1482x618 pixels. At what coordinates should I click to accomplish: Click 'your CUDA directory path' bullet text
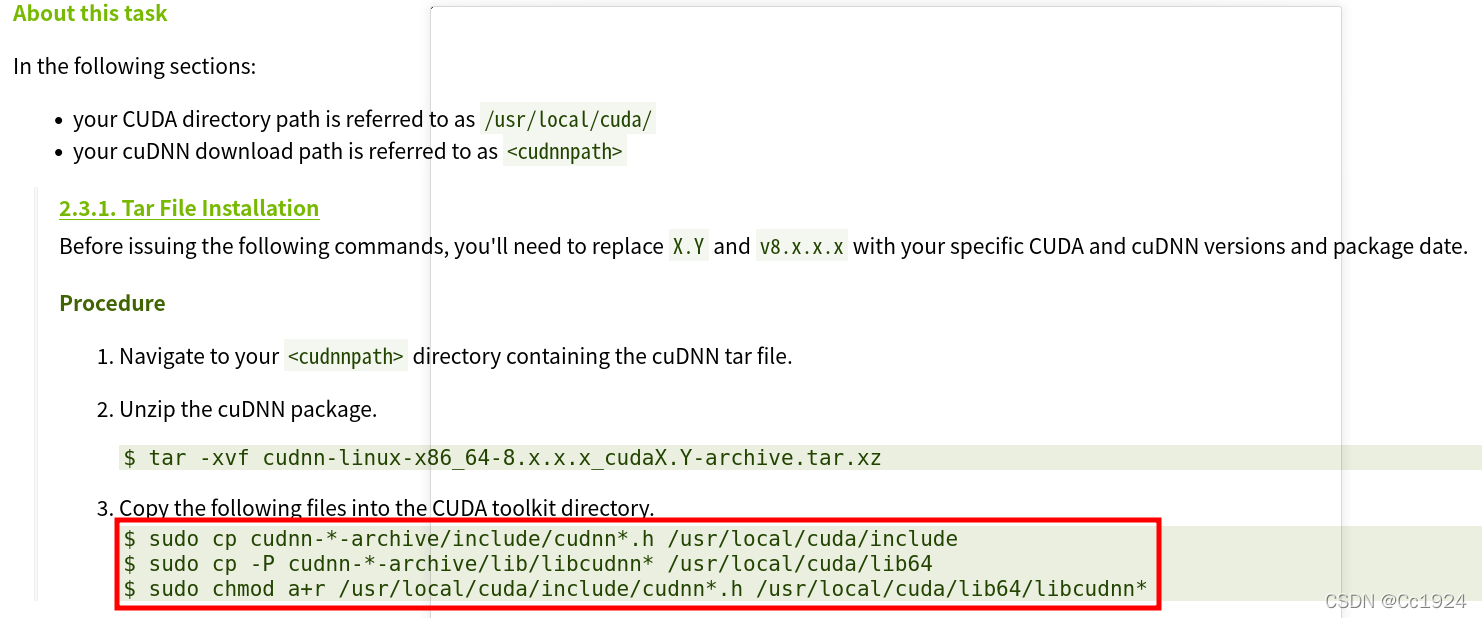[x=274, y=120]
